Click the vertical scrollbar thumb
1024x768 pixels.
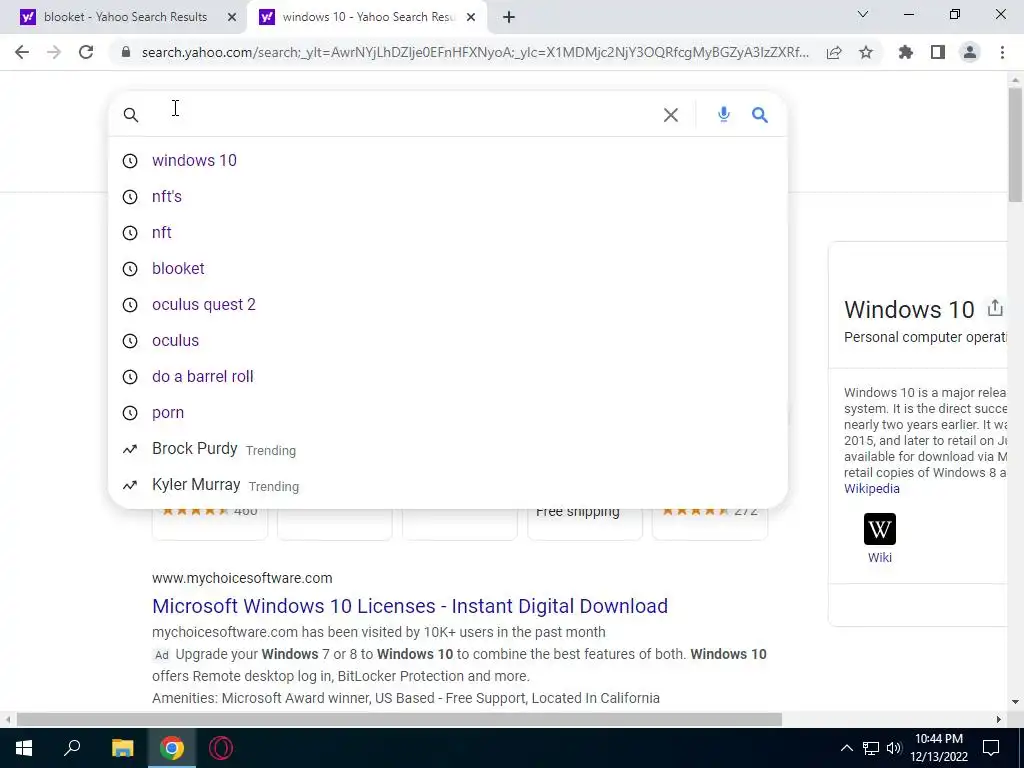1015,145
